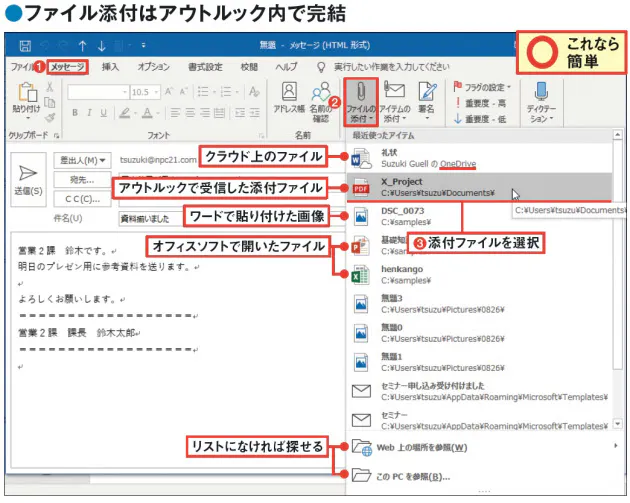Toggle 重要度 - 高 high importance
The height and width of the screenshot is (503, 630).
coord(480,103)
